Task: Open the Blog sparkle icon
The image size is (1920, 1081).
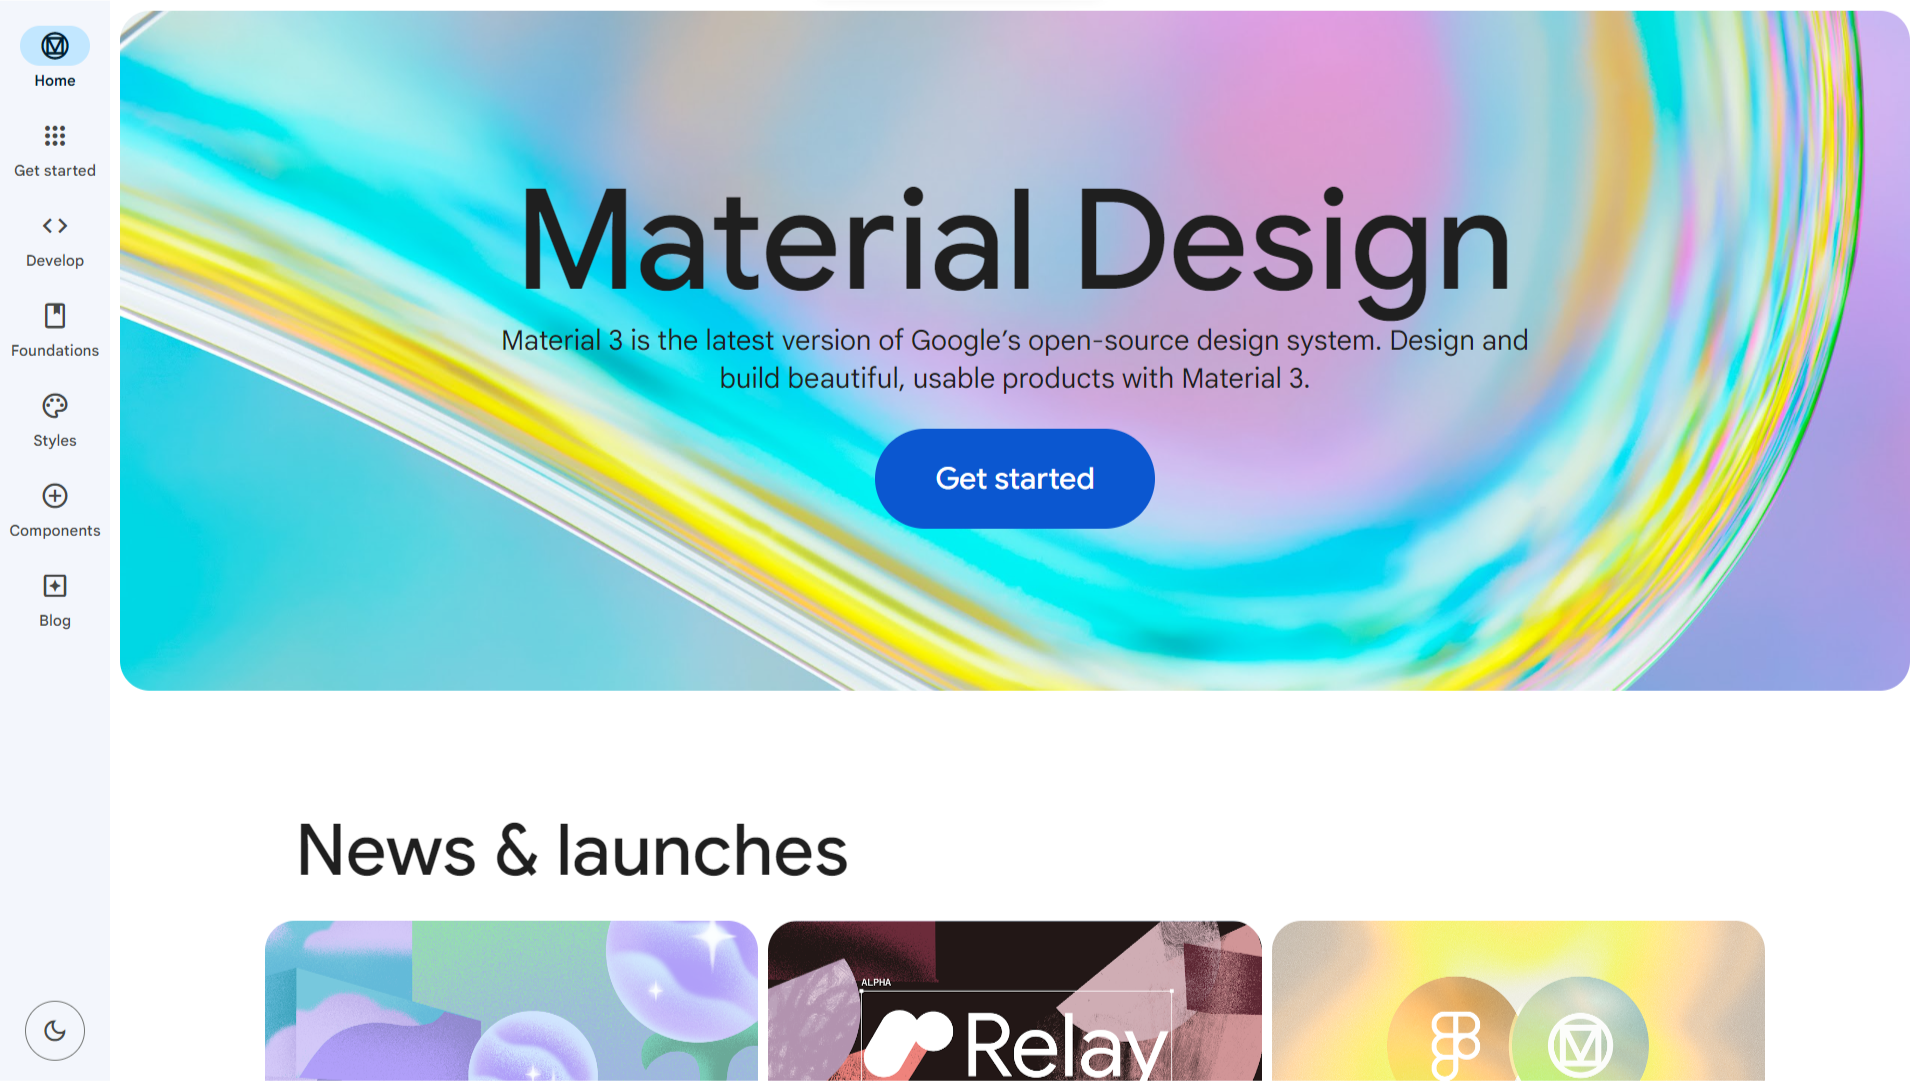Action: point(55,586)
